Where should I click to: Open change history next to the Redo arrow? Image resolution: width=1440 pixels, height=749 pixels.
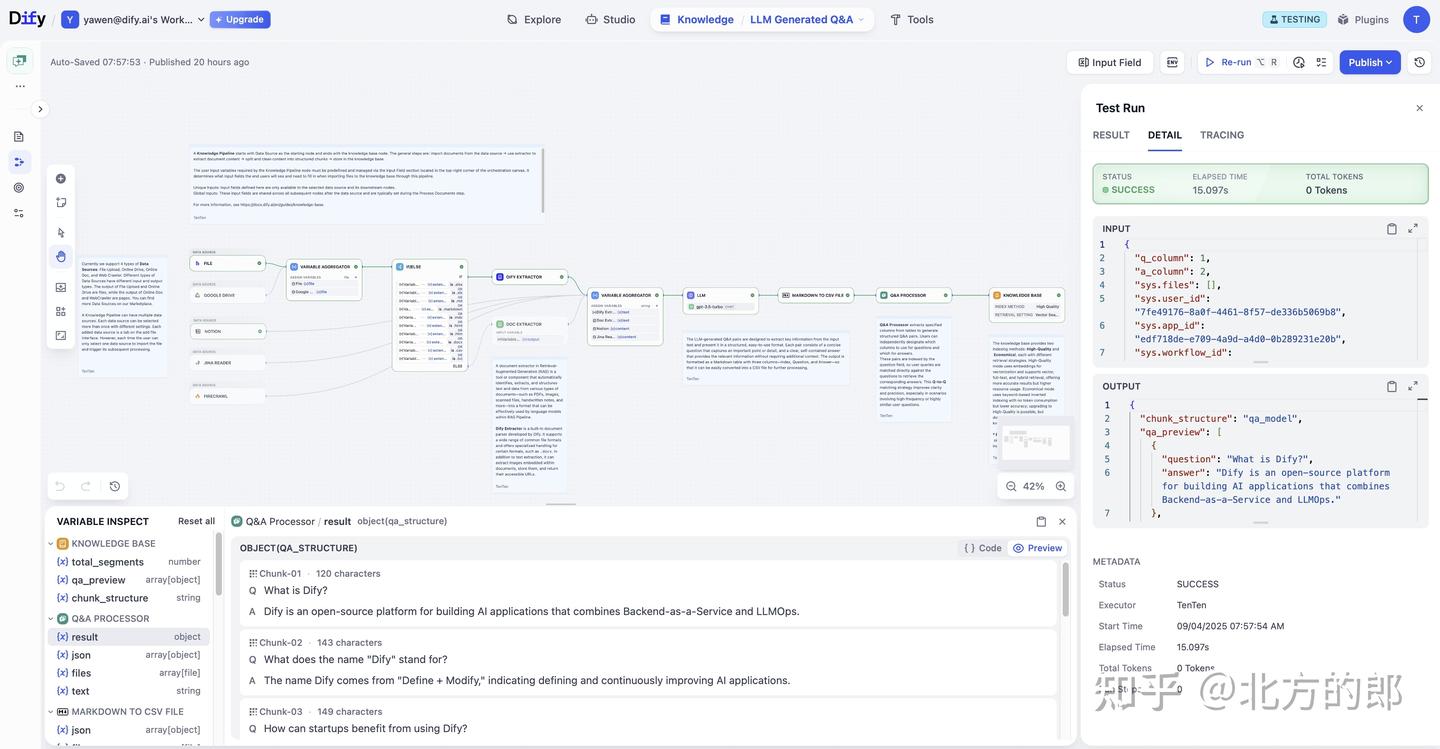[x=115, y=486]
